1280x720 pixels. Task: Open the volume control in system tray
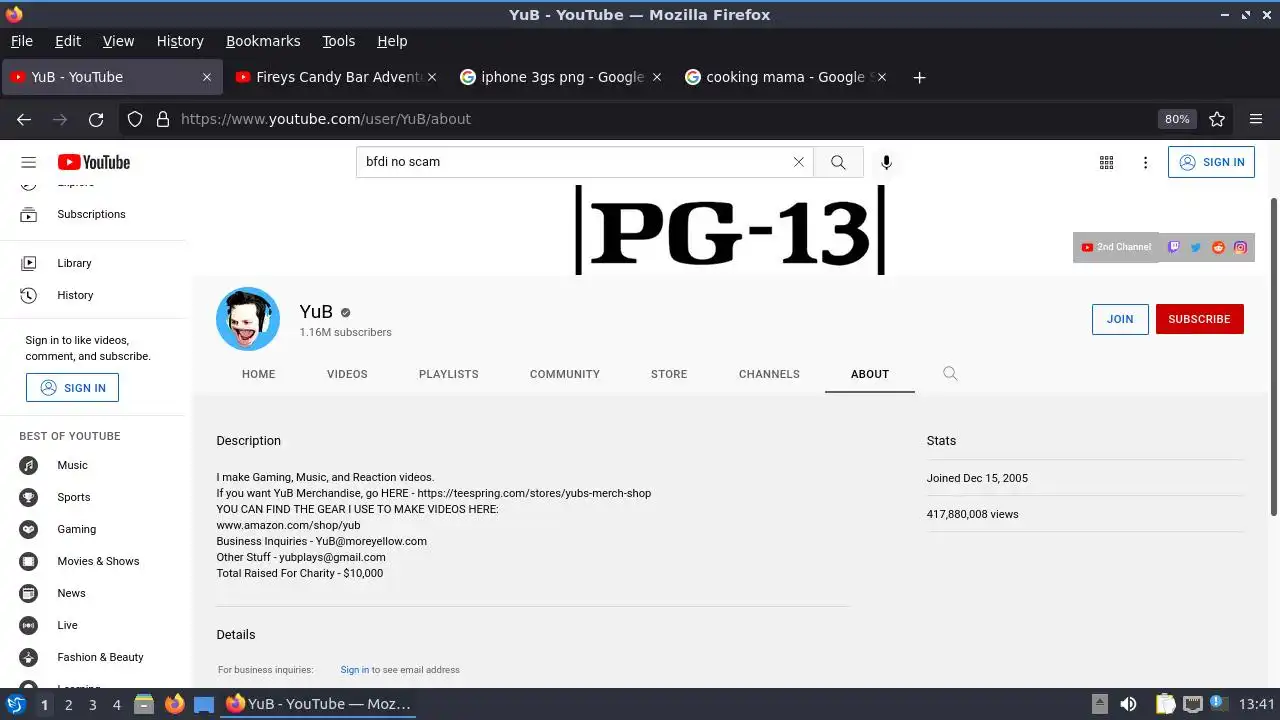pyautogui.click(x=1128, y=704)
